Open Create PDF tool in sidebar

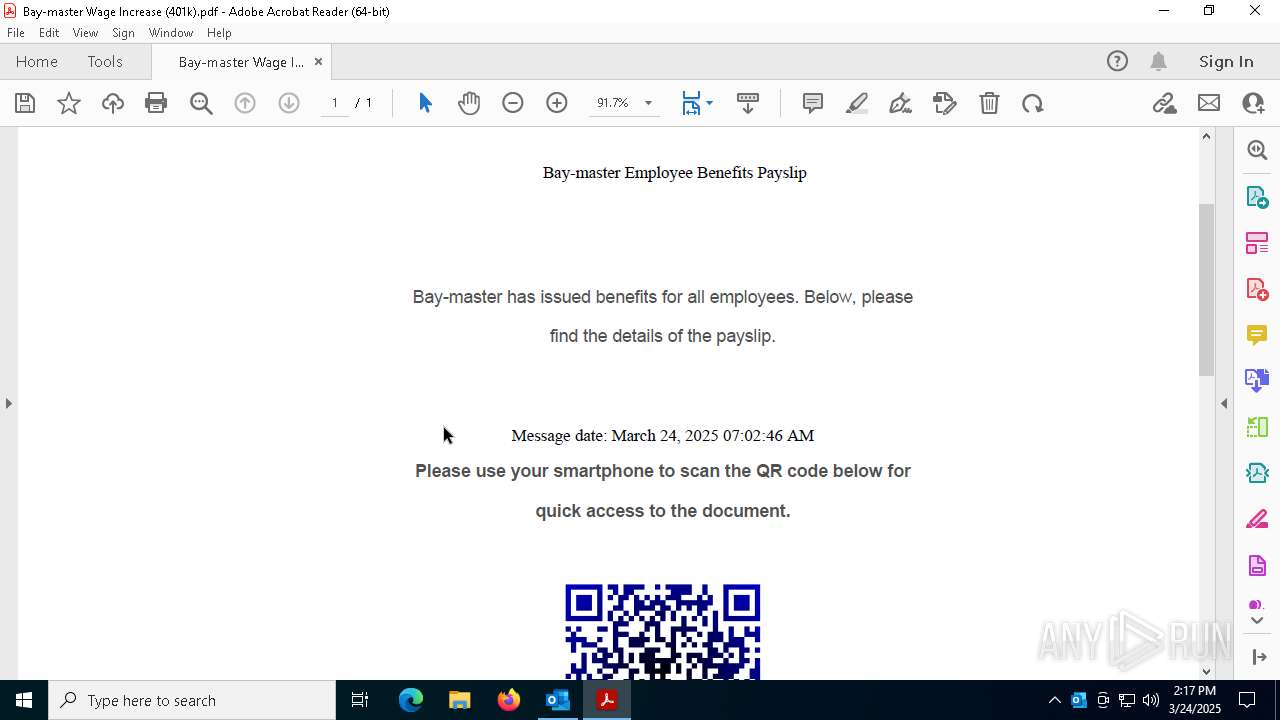coord(1257,288)
